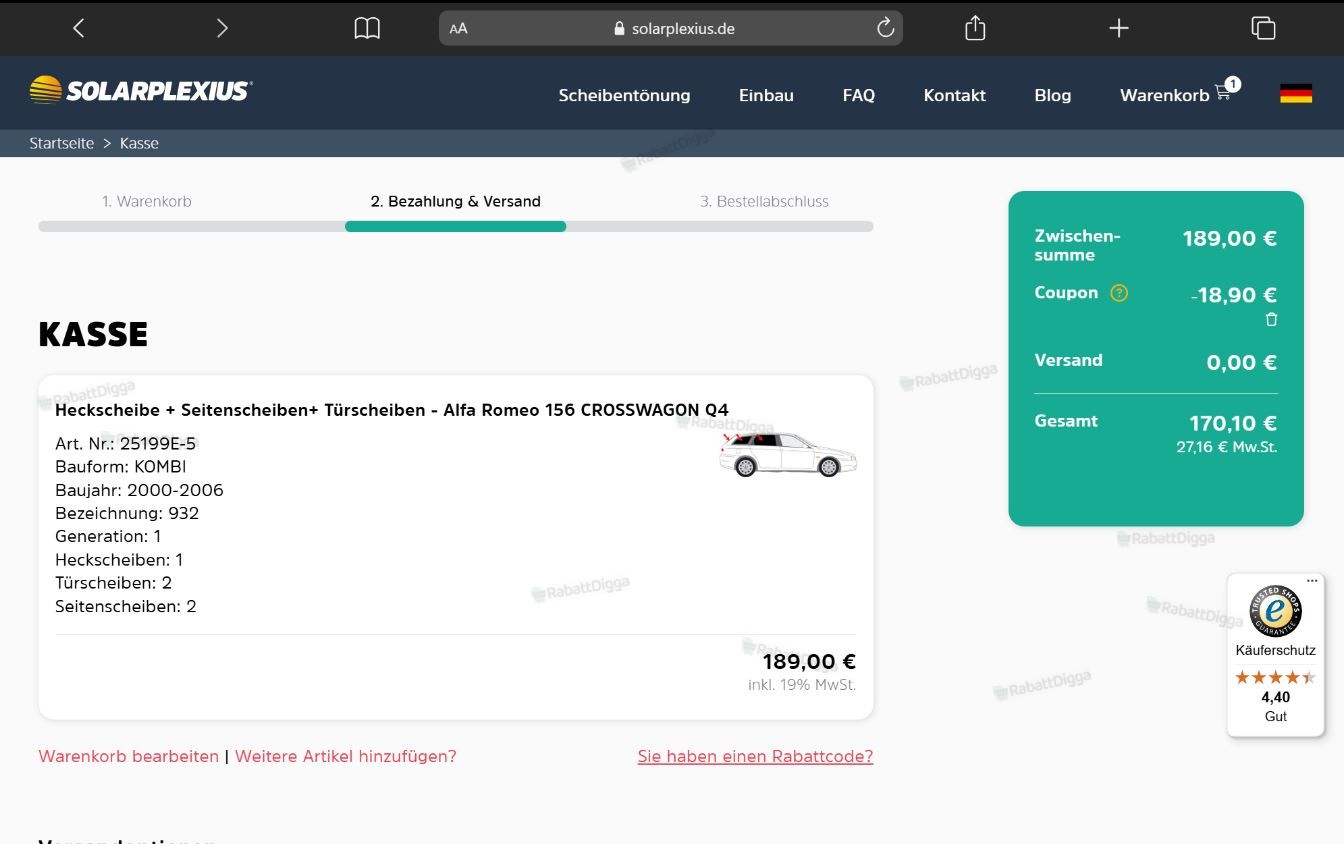Click the Baujahr: 2000-2006 line
This screenshot has height=844, width=1344.
[x=139, y=490]
